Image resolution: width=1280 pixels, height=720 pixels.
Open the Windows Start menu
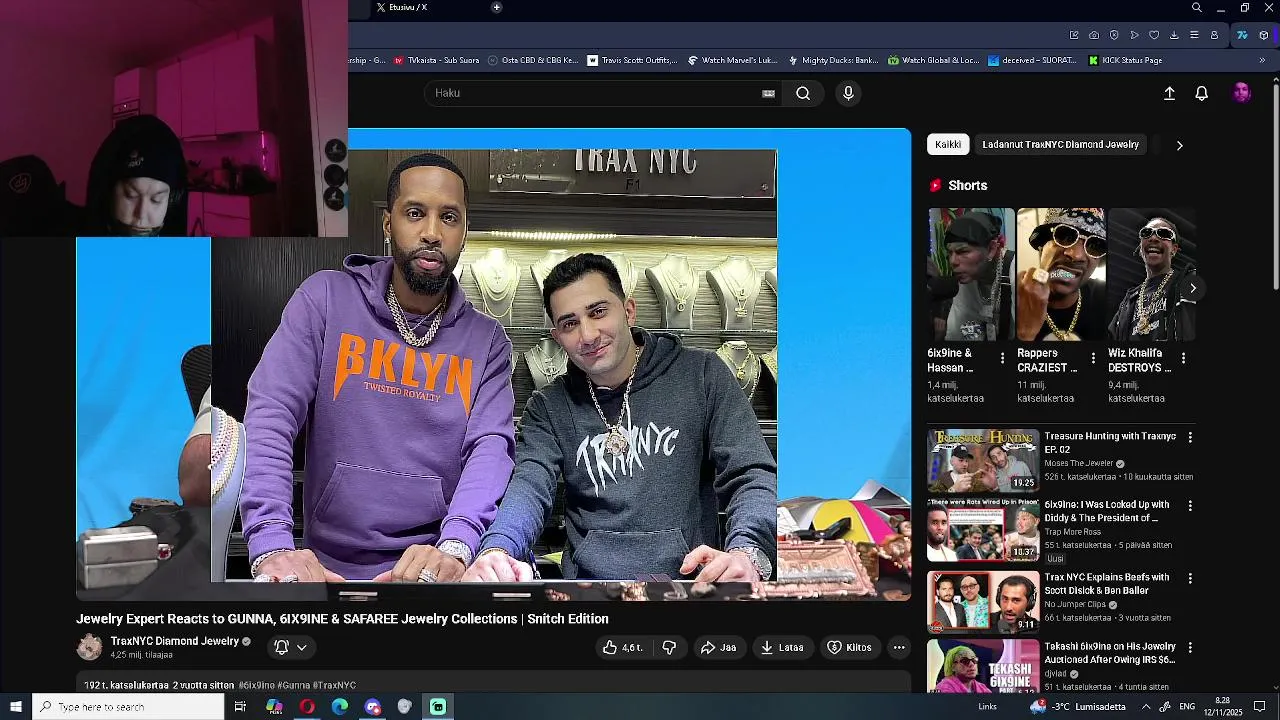[x=16, y=707]
